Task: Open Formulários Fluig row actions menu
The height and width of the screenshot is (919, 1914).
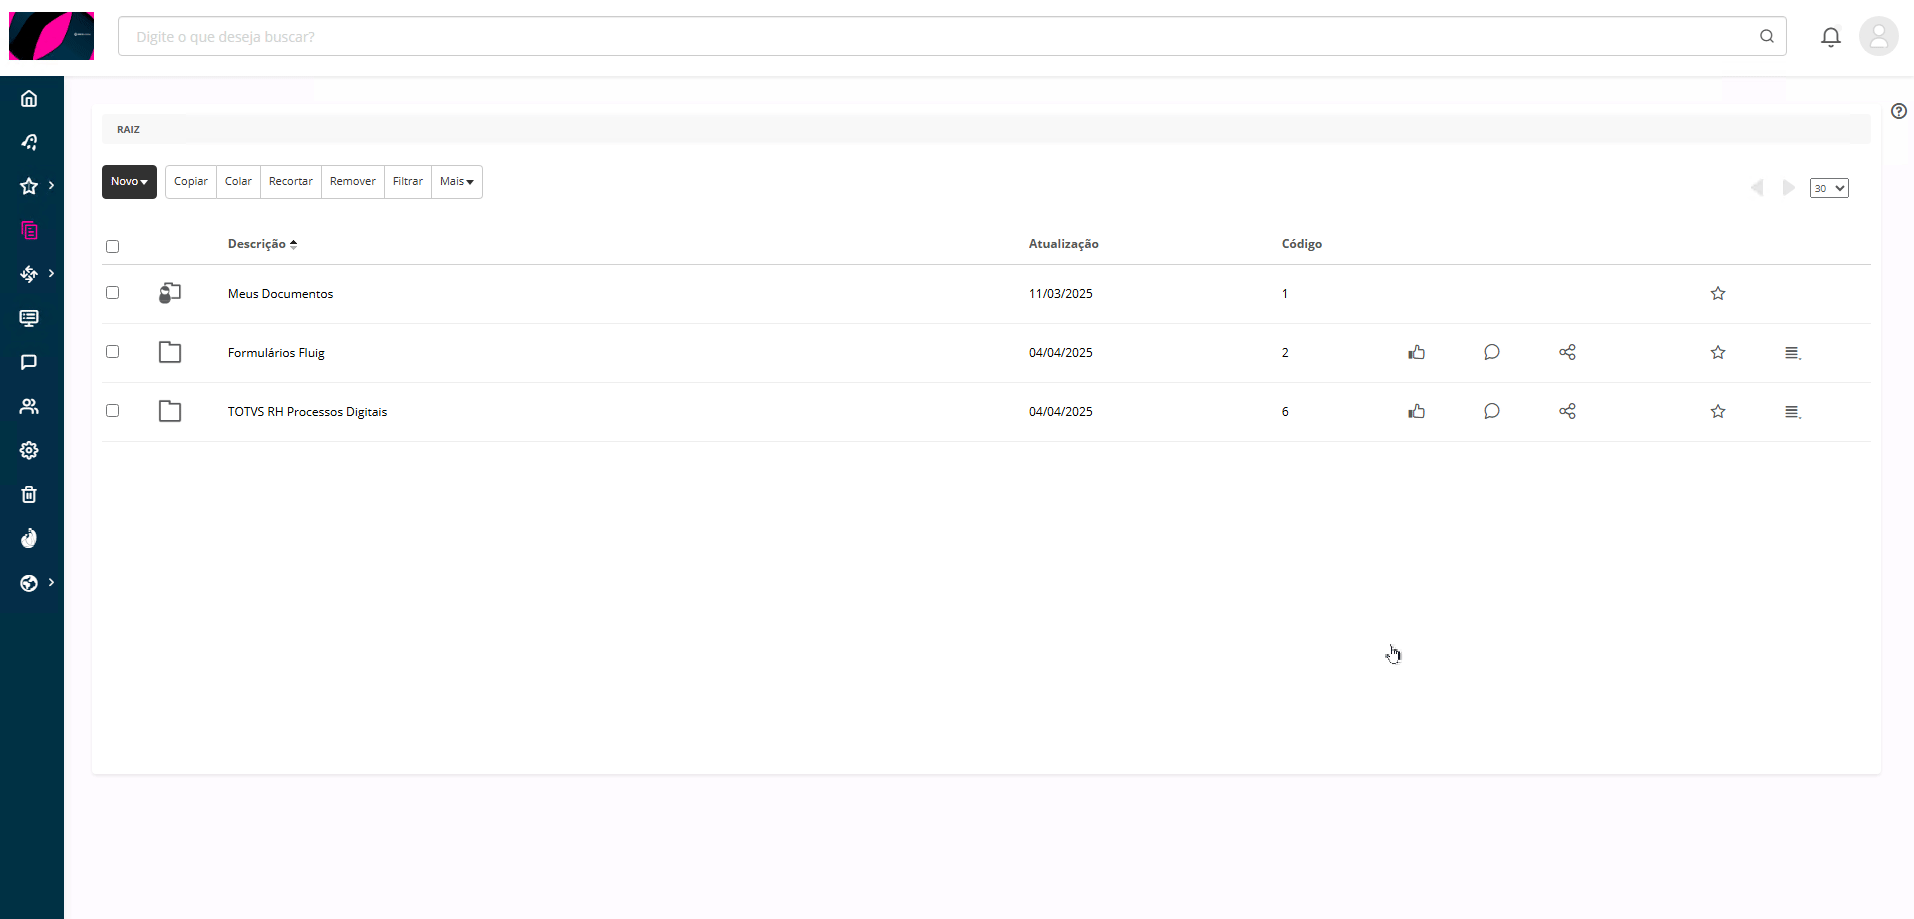Action: click(x=1793, y=353)
